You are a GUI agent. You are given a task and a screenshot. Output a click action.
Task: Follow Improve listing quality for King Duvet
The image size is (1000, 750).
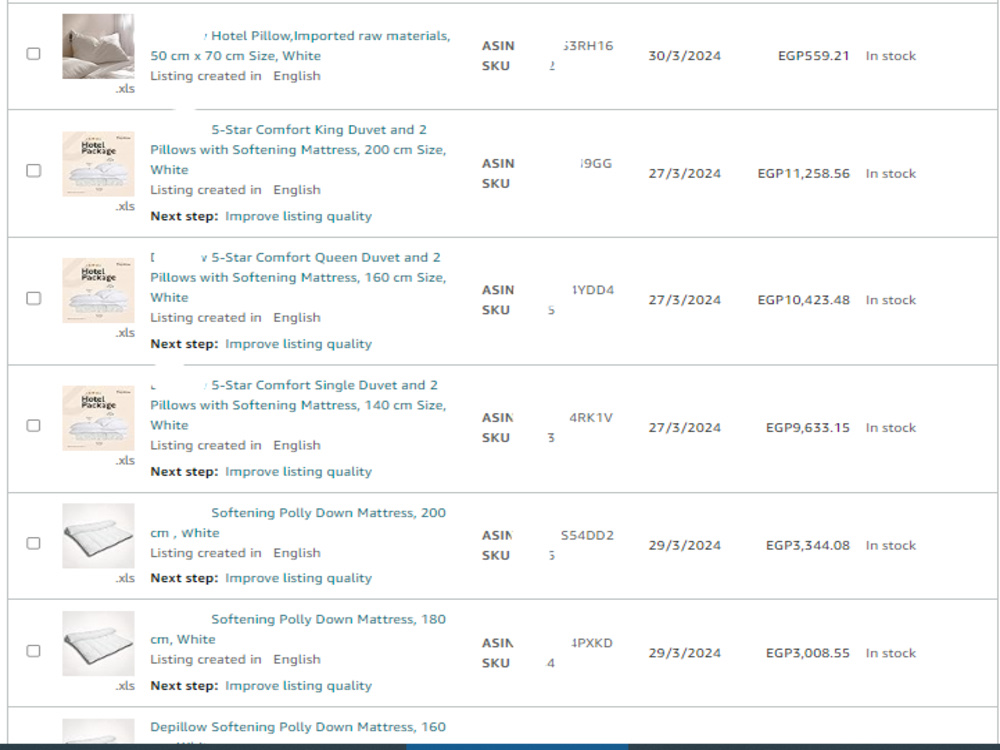tap(298, 216)
